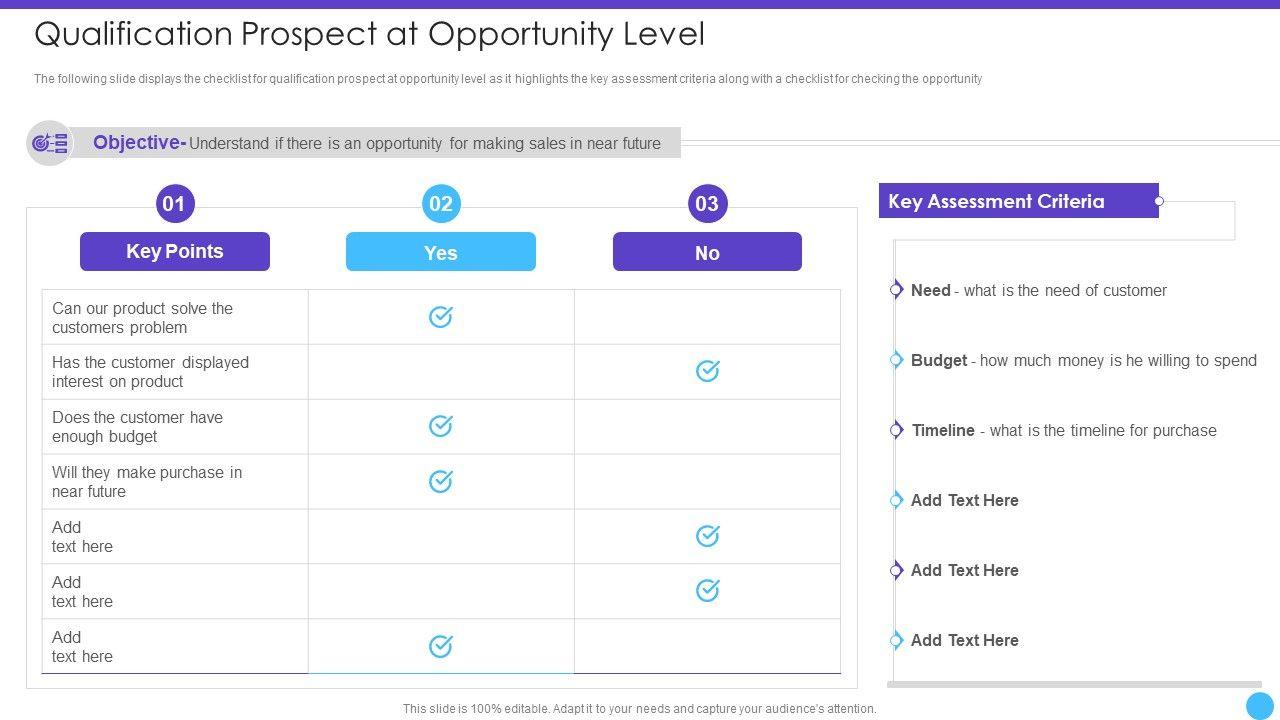
Task: Click Yes checkmark for product solving problem
Action: tap(441, 317)
